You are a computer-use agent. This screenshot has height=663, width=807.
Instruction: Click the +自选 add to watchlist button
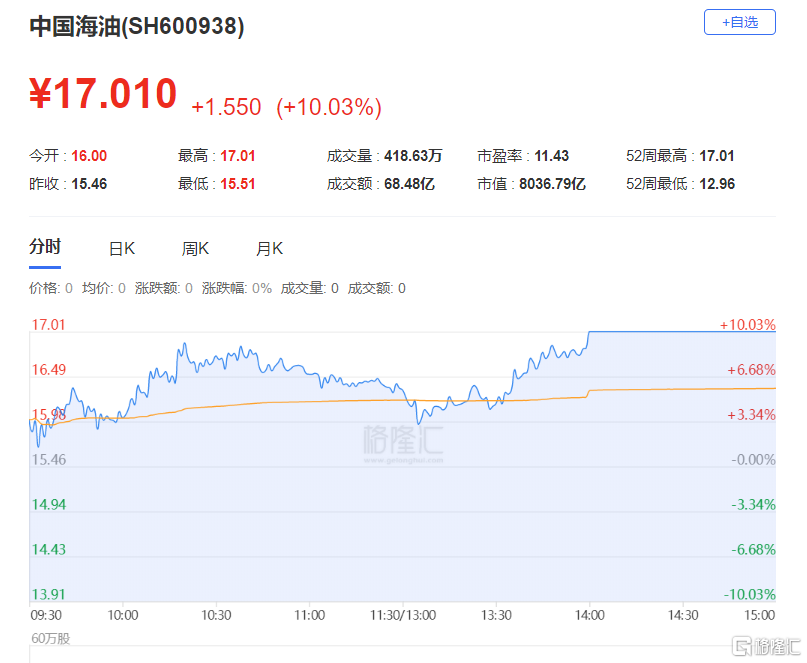pyautogui.click(x=739, y=22)
